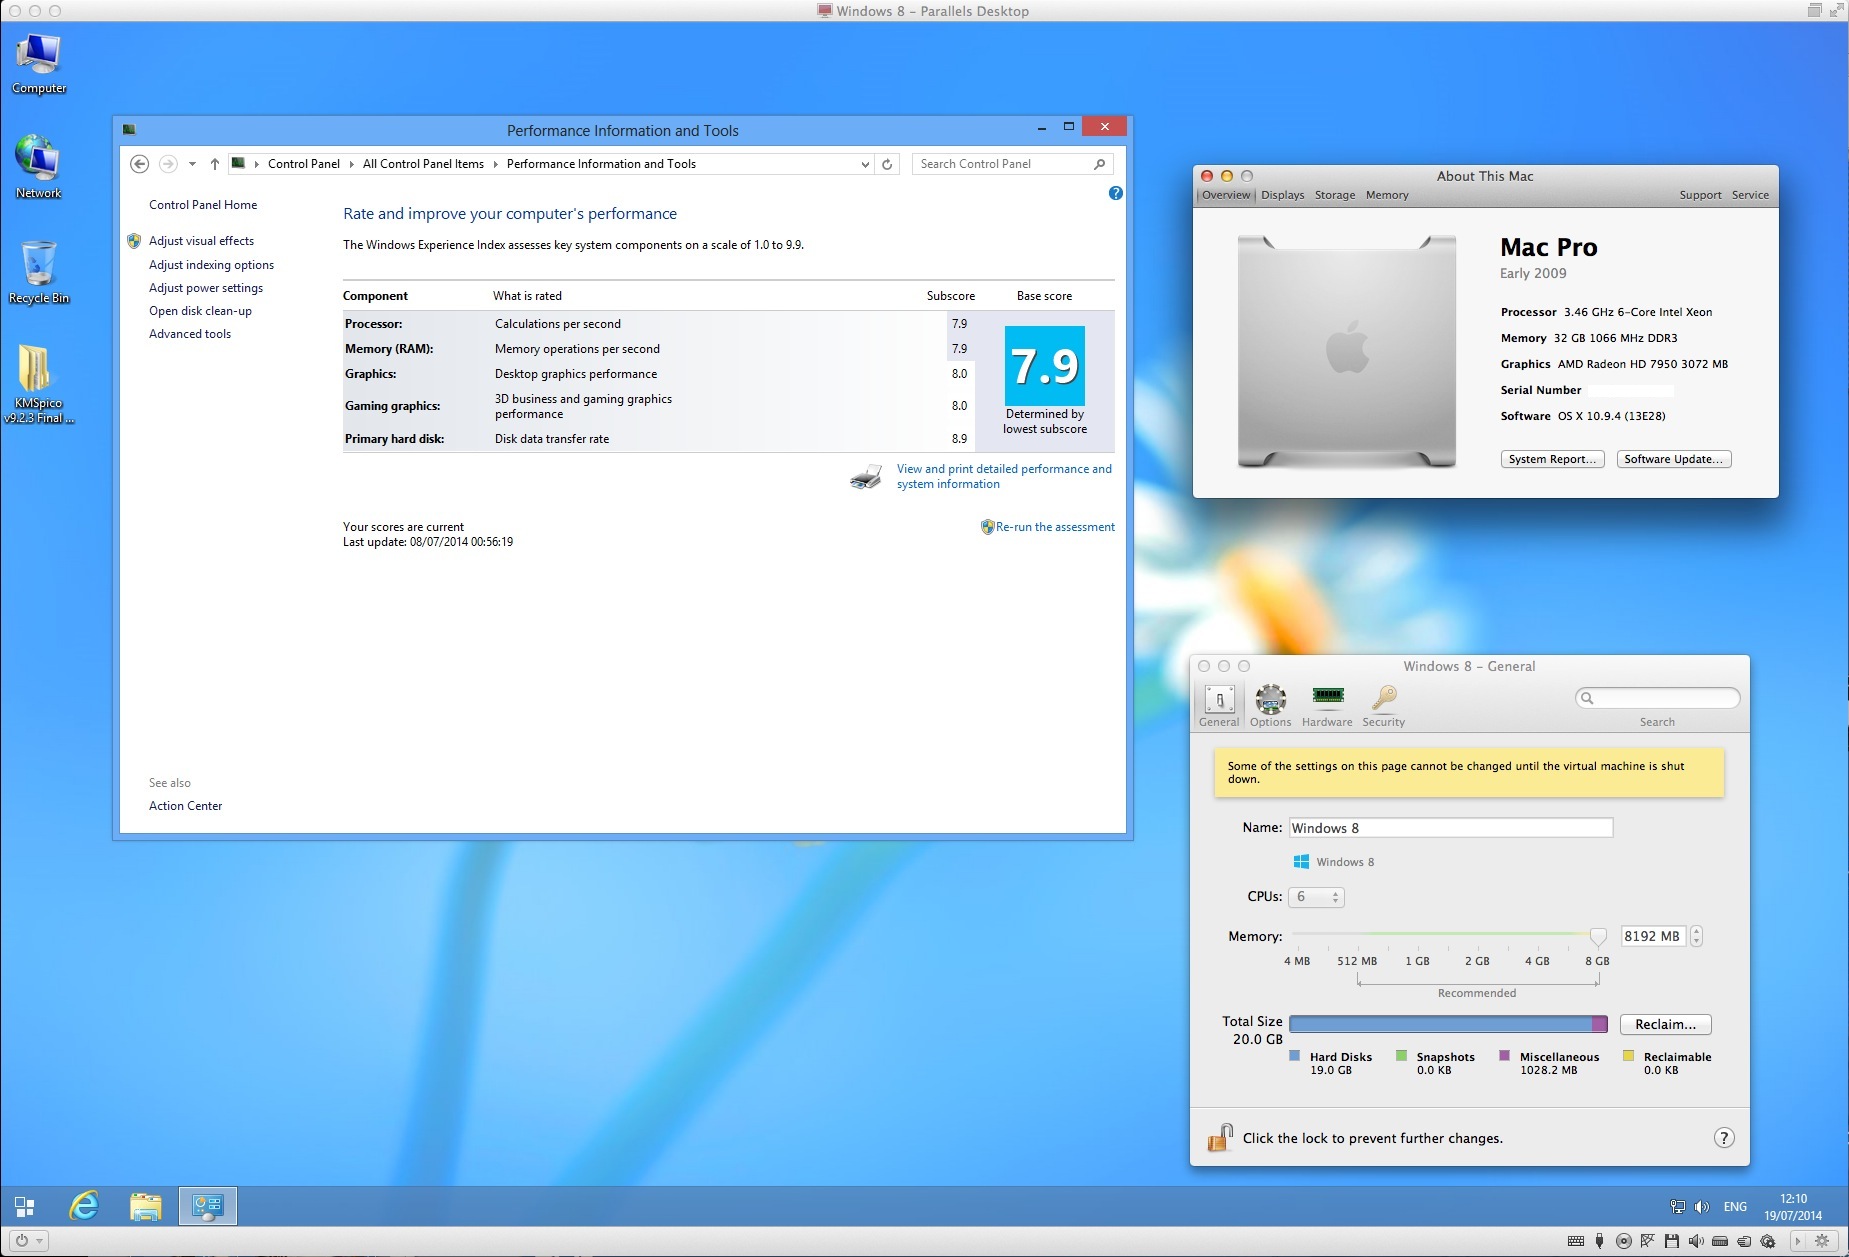Open the Windows tray volume icon
The width and height of the screenshot is (1849, 1257).
pos(1702,1207)
